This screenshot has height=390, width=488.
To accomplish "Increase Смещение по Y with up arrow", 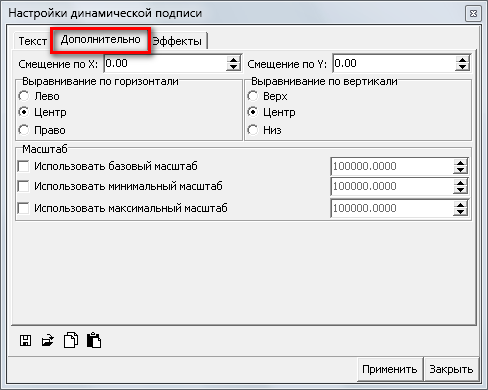I will point(462,60).
